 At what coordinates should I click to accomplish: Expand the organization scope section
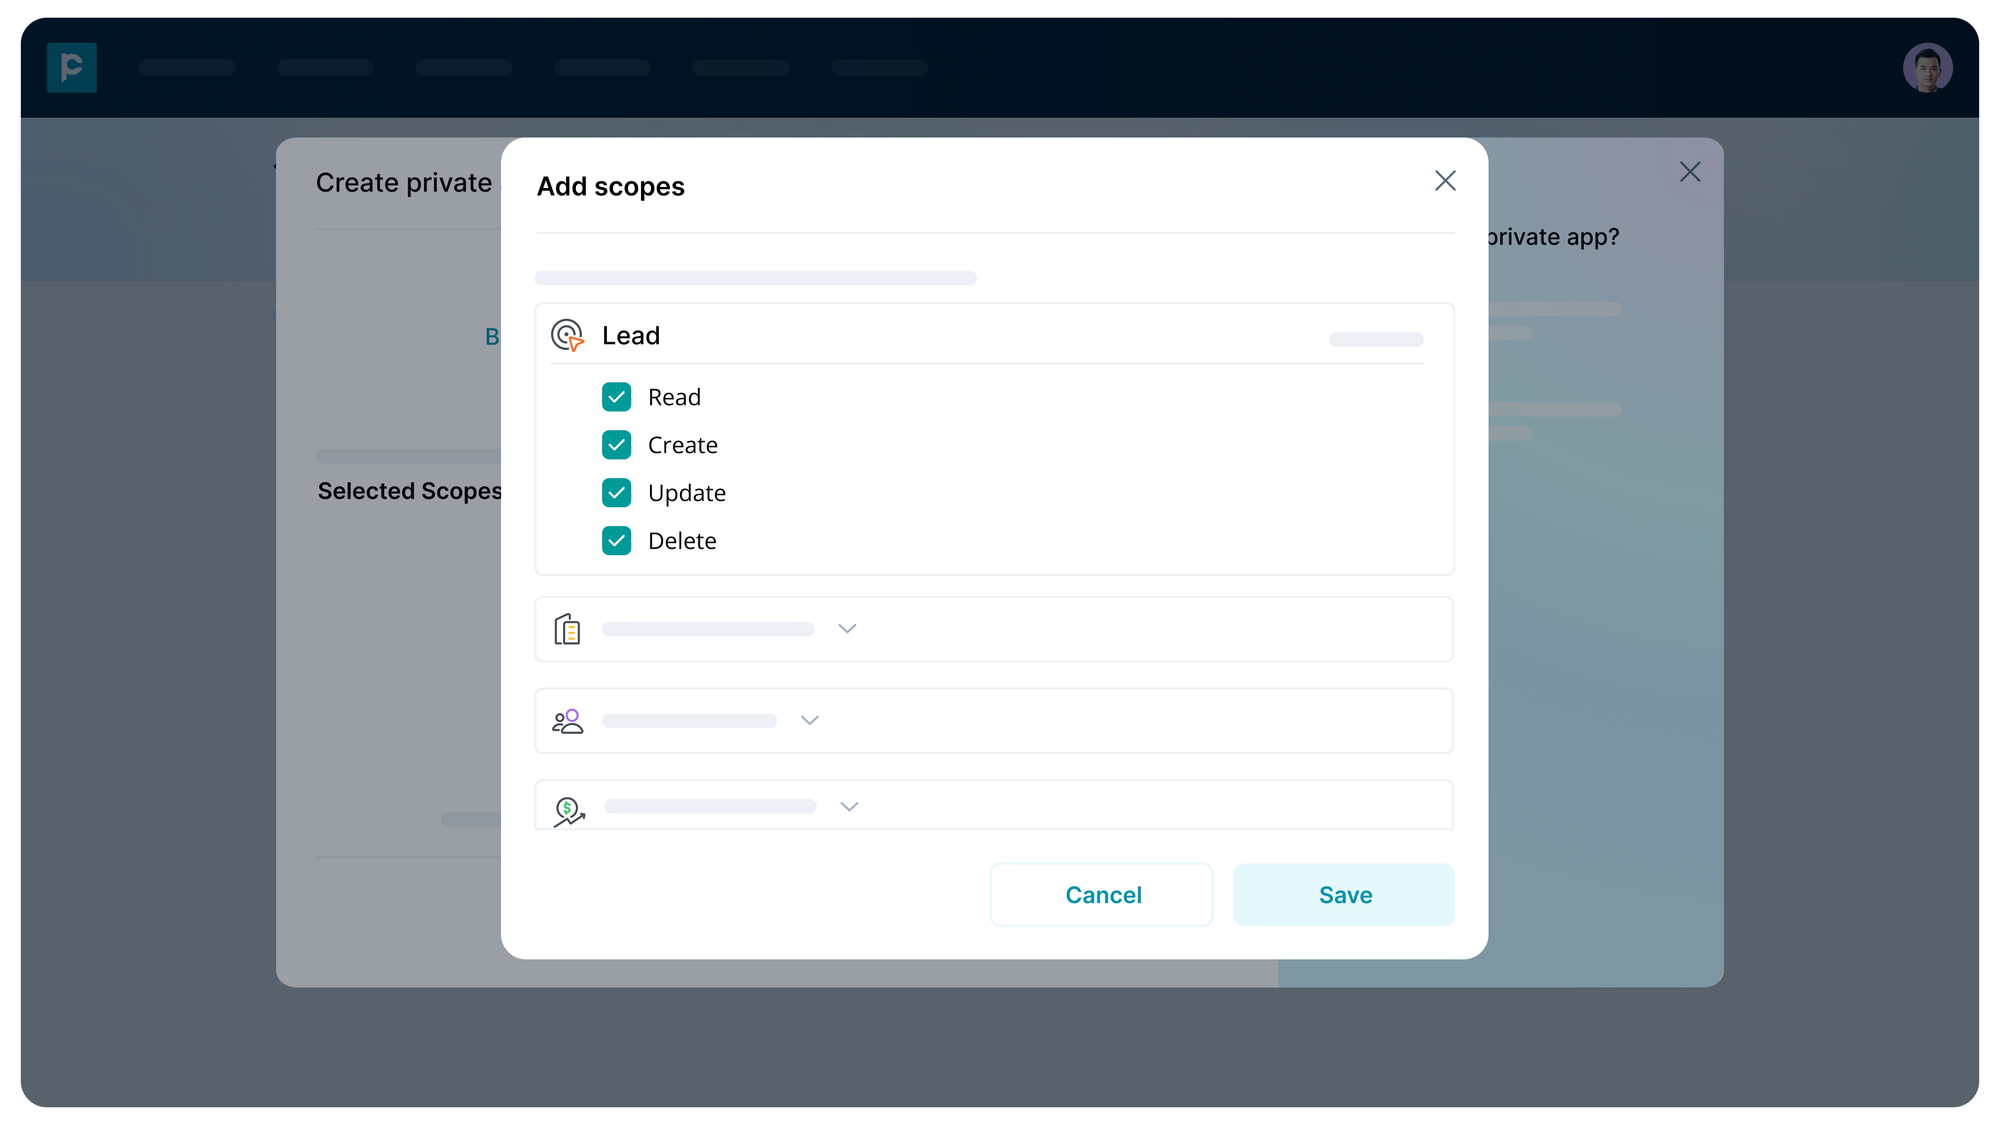[x=847, y=629]
